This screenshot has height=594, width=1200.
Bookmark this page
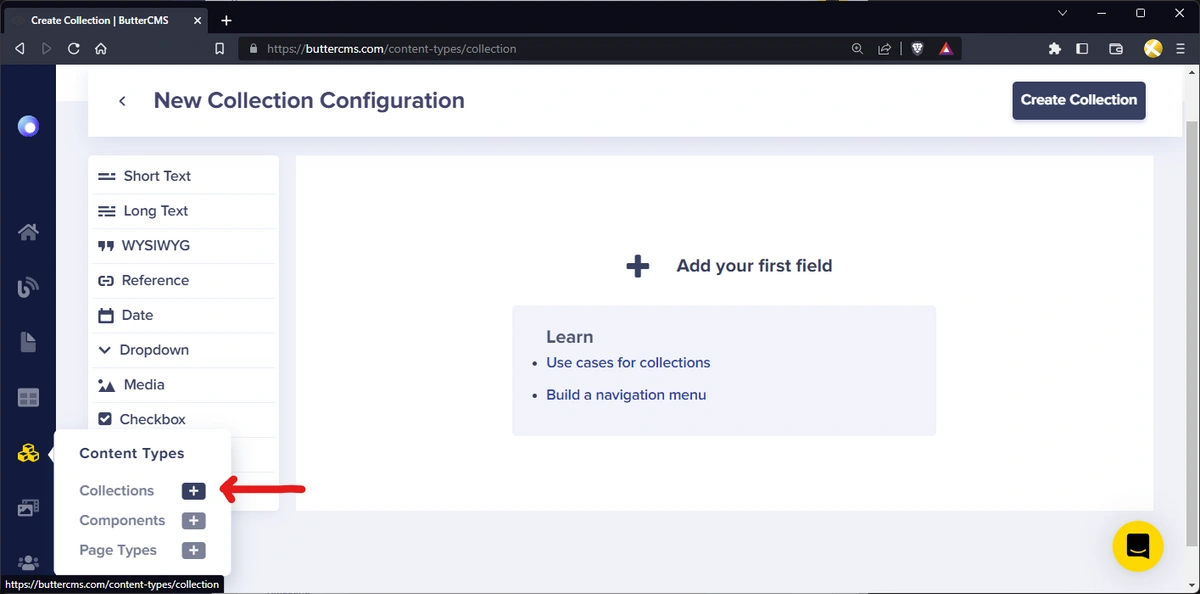click(220, 48)
